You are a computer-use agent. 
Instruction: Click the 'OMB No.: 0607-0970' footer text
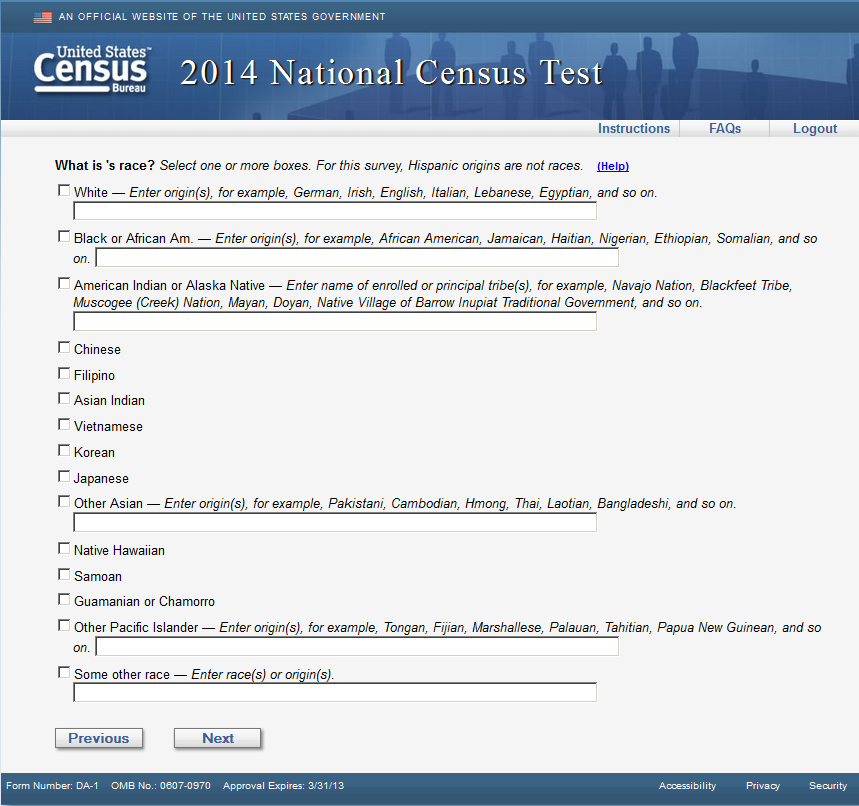(161, 786)
